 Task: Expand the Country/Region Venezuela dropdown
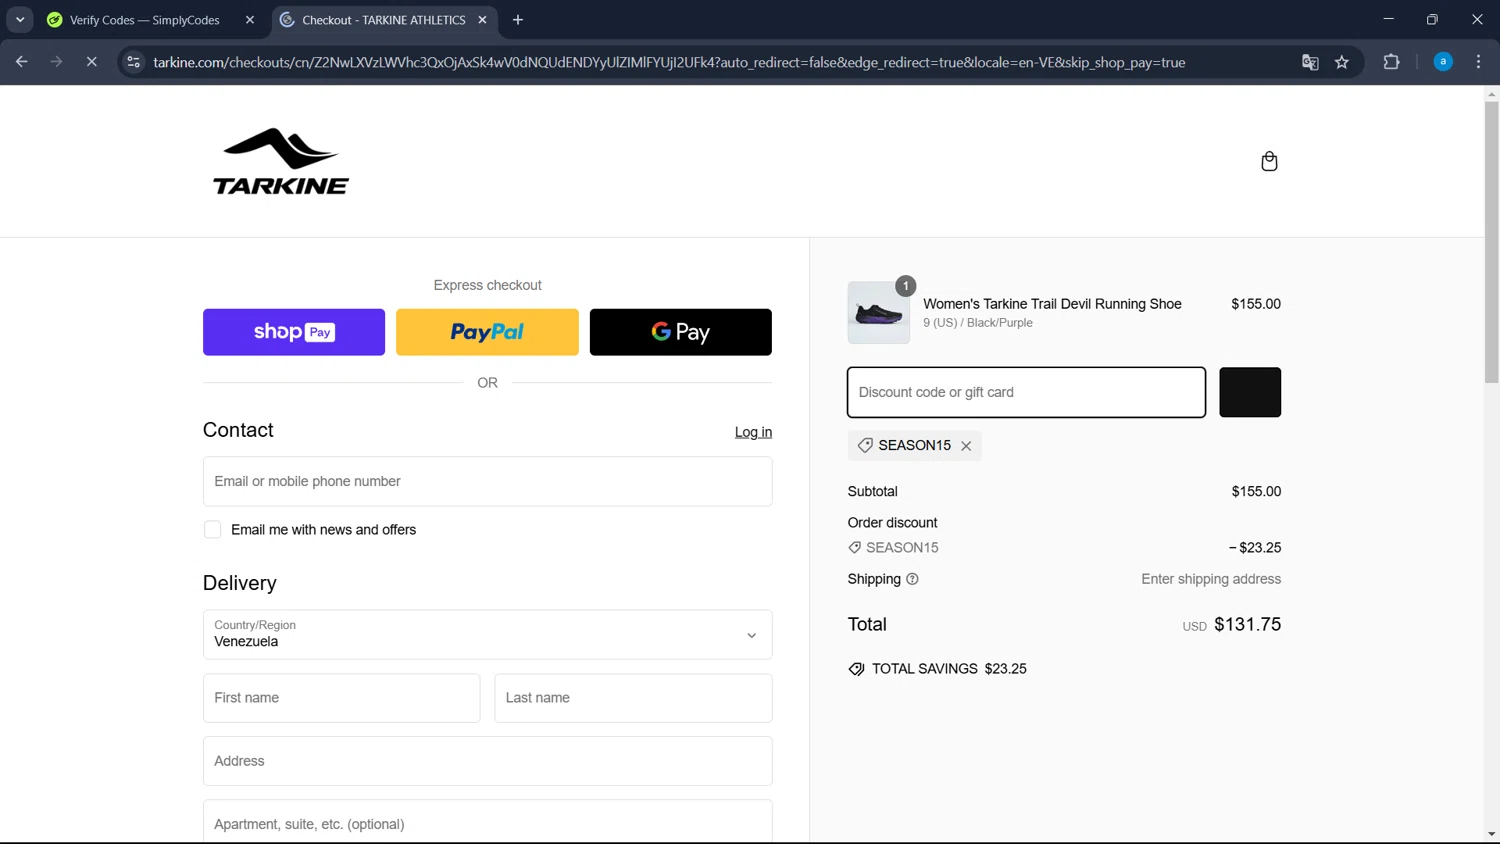[487, 635]
